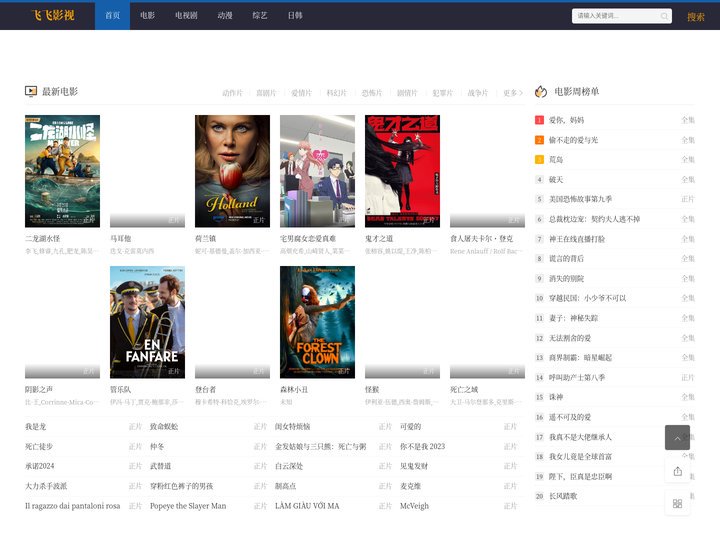Click the 阴影之声 movie title
720x540 pixels.
[x=39, y=389]
